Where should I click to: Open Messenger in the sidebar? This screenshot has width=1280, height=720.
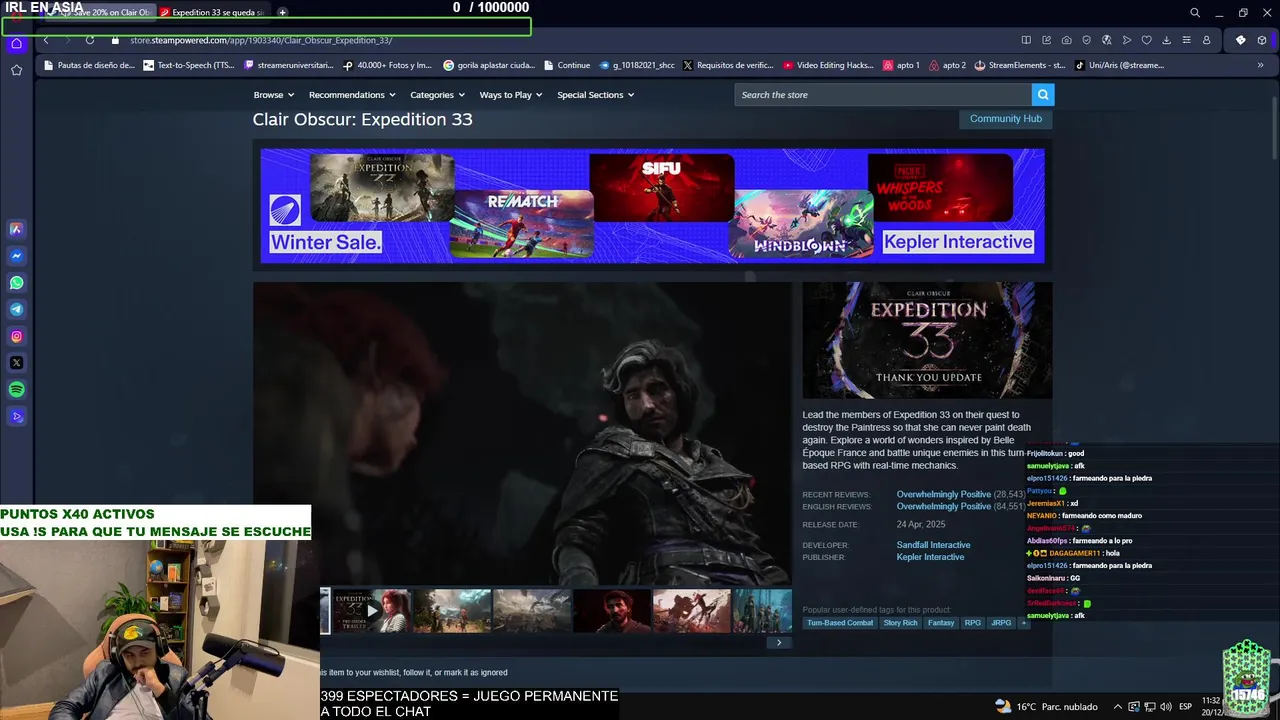point(16,256)
